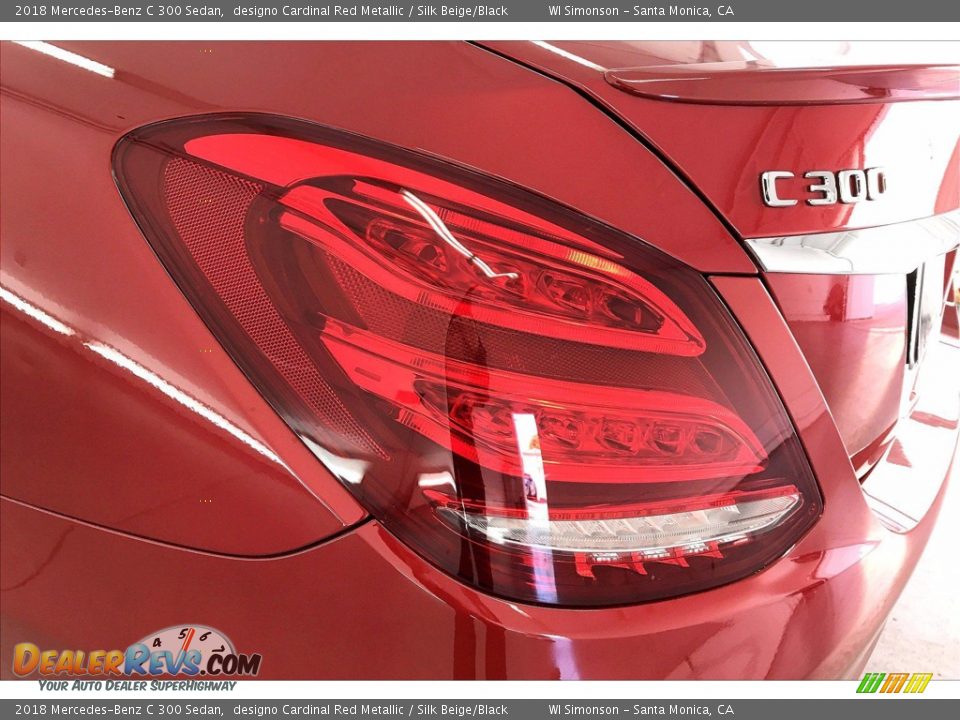Viewport: 960px width, 720px height.
Task: Click top 'WI Simonson – Santa Monica, CA' text
Action: 640,11
